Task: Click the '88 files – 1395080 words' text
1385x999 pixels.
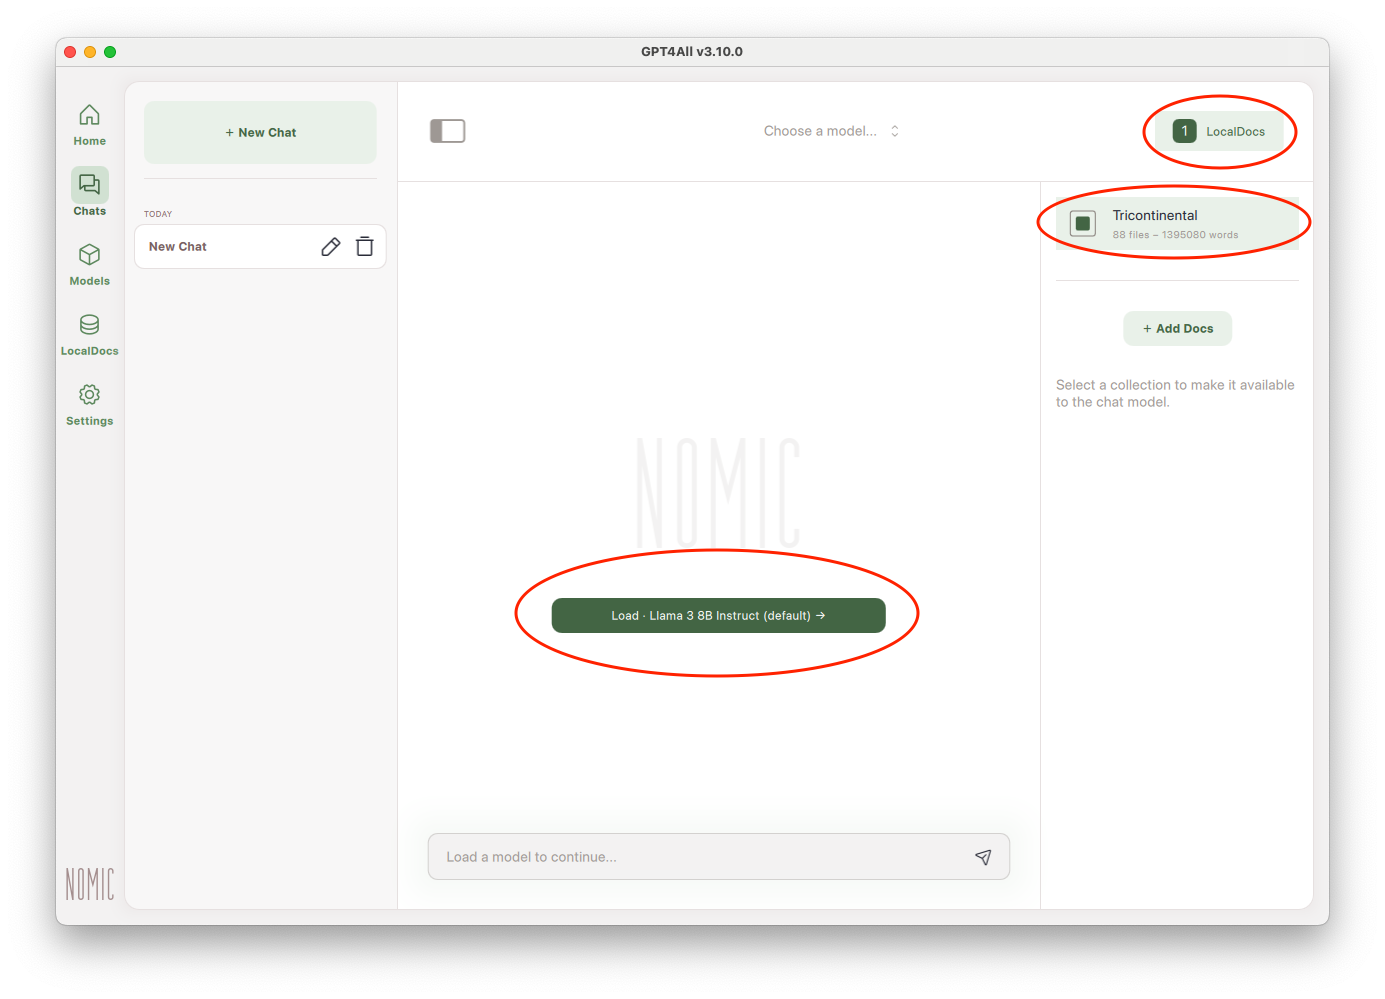Action: coord(1175,235)
